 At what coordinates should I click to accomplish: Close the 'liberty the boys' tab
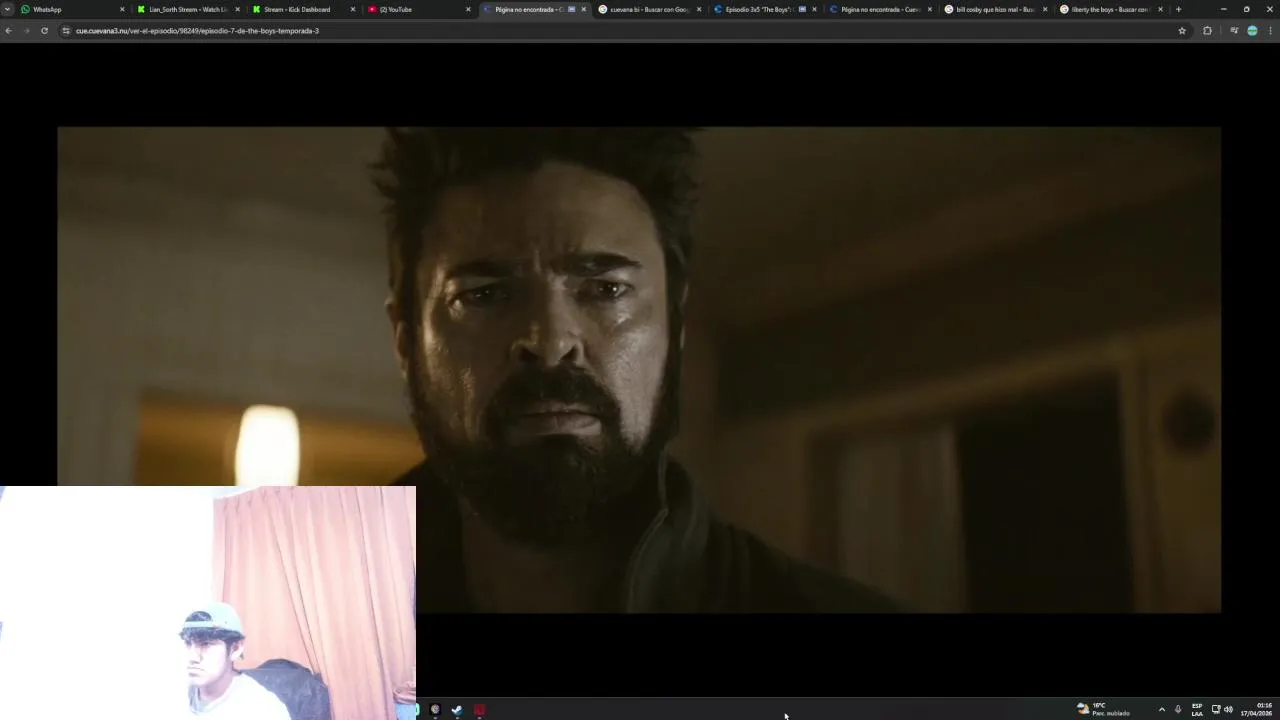(x=1160, y=9)
